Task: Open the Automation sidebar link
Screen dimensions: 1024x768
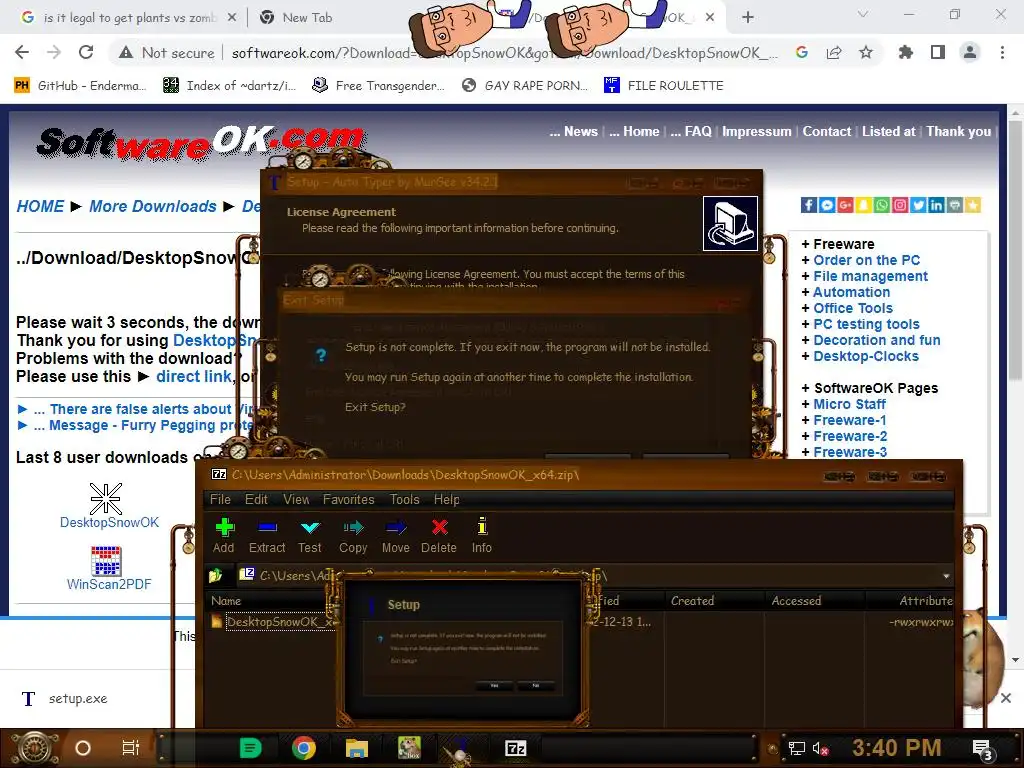Action: pos(851,292)
